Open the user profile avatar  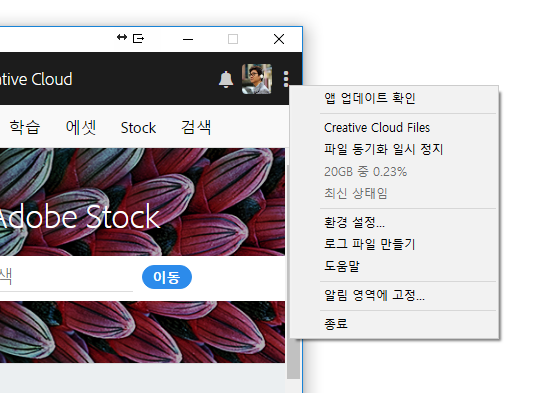tap(257, 79)
